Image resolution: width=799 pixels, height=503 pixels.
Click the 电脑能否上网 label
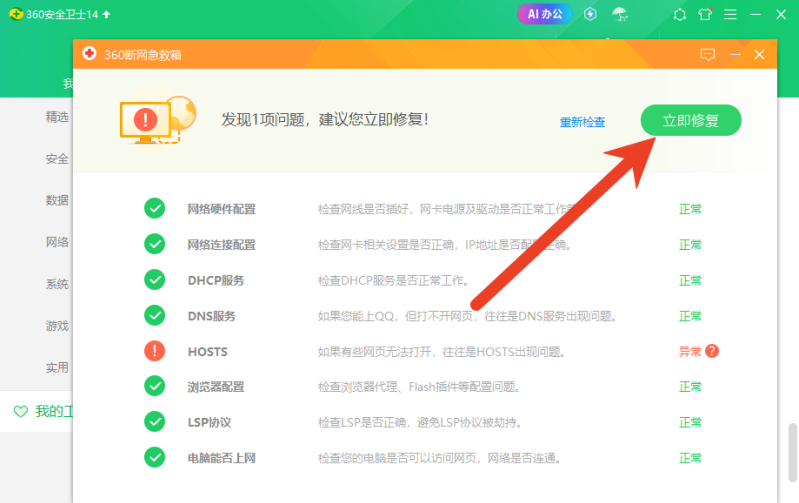pyautogui.click(x=221, y=458)
